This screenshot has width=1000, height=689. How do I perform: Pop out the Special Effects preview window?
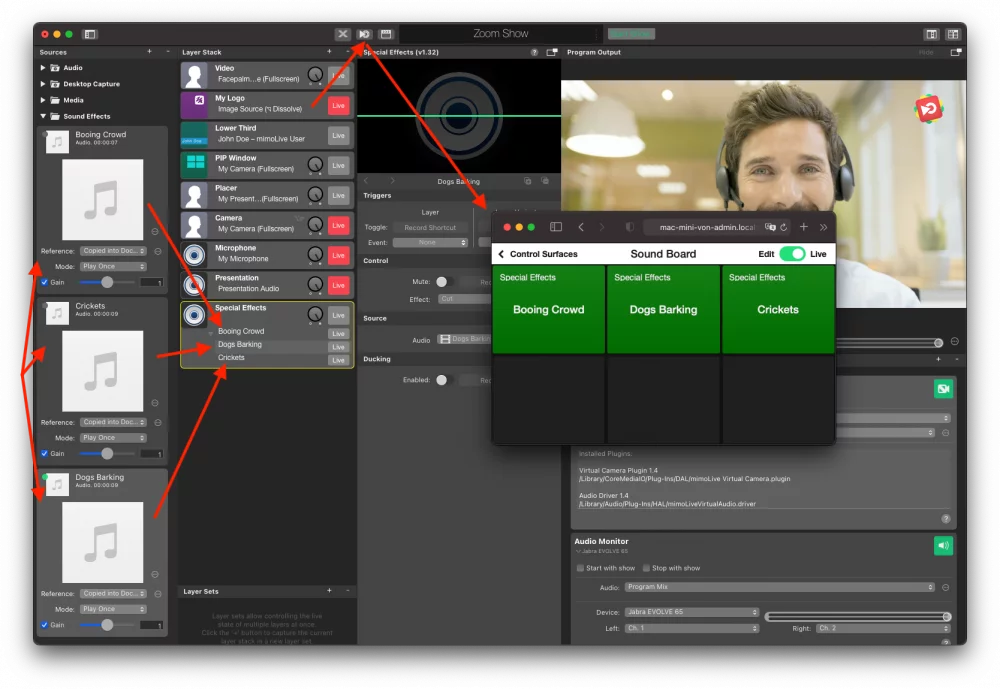tap(552, 52)
